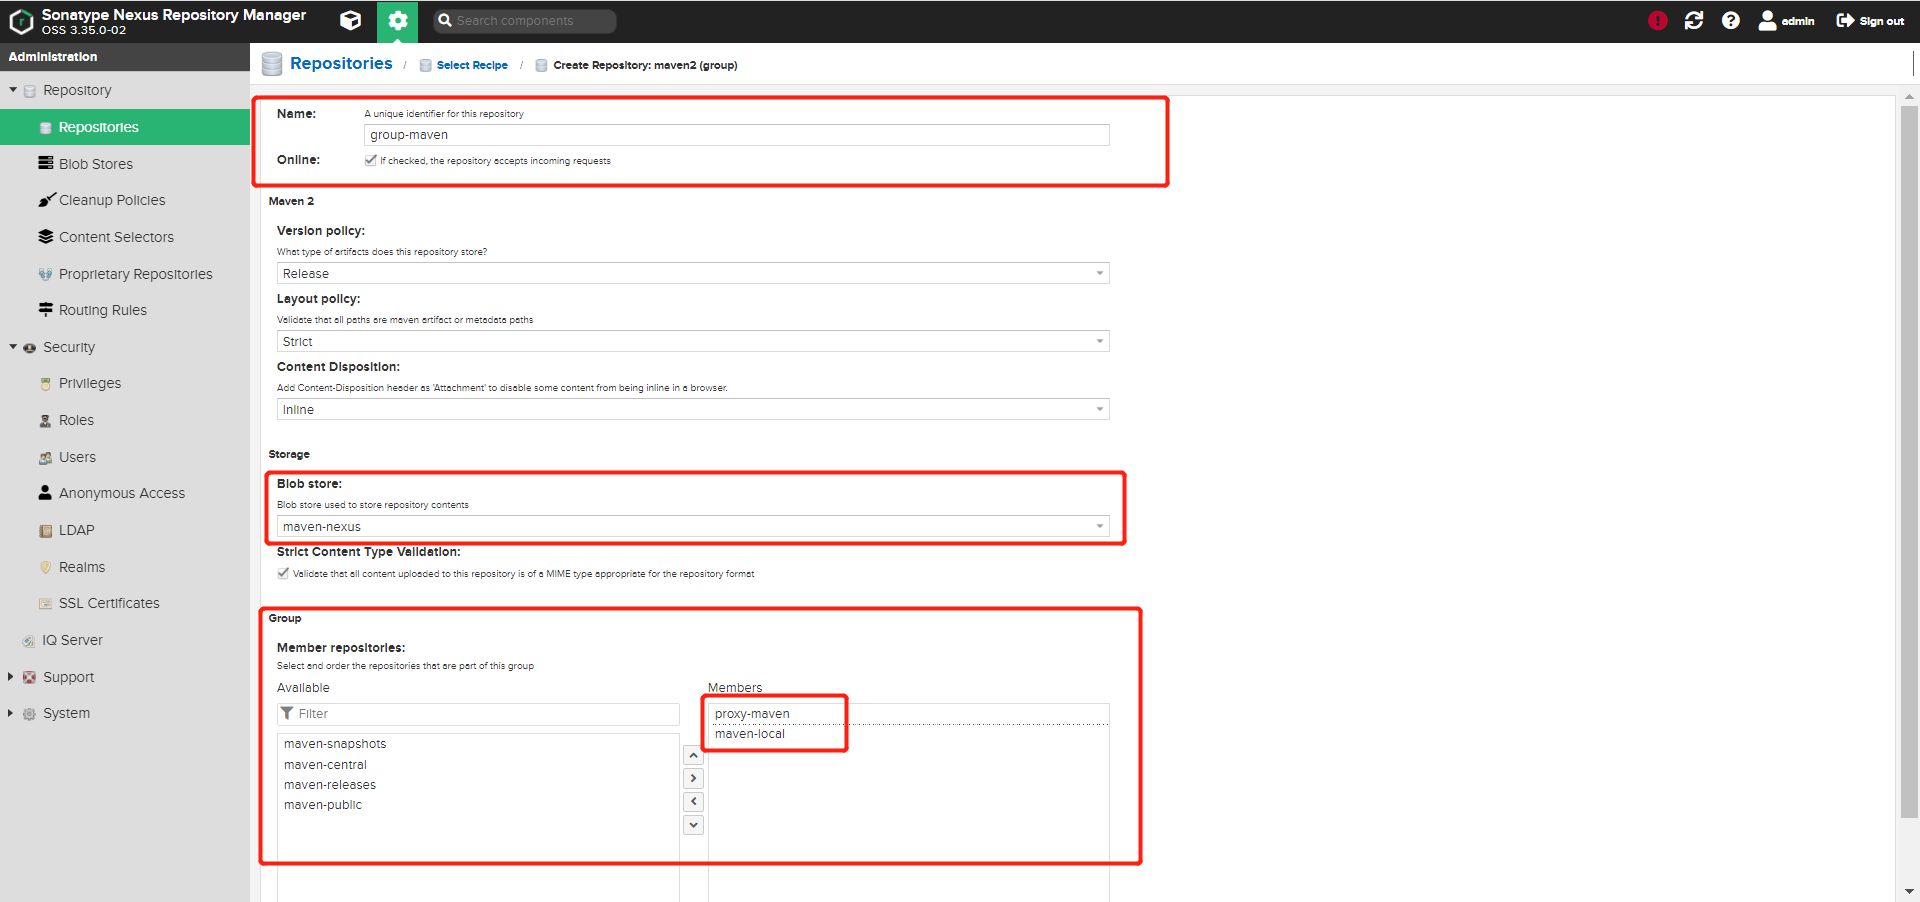Open the Help question mark icon
Screen dimensions: 1920x902
tap(1731, 21)
